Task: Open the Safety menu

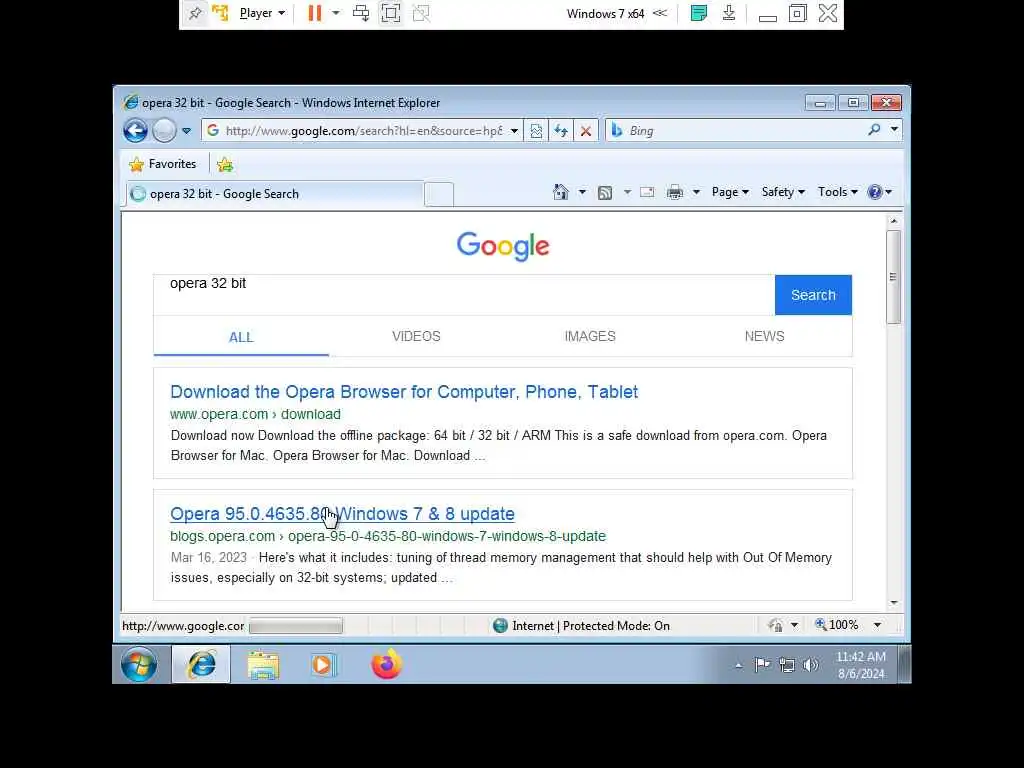Action: point(783,192)
